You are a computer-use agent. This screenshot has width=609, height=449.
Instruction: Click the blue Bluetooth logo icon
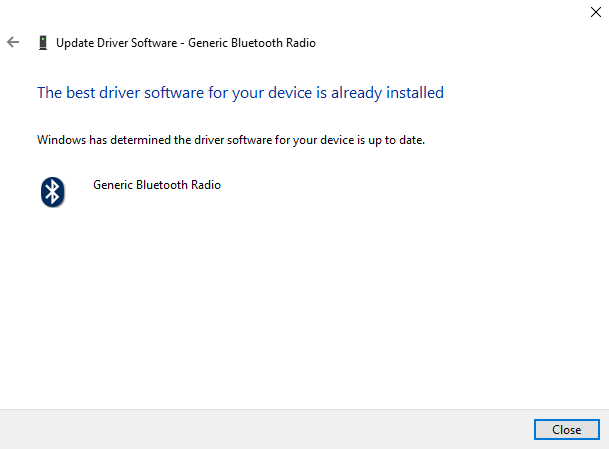[x=53, y=191]
